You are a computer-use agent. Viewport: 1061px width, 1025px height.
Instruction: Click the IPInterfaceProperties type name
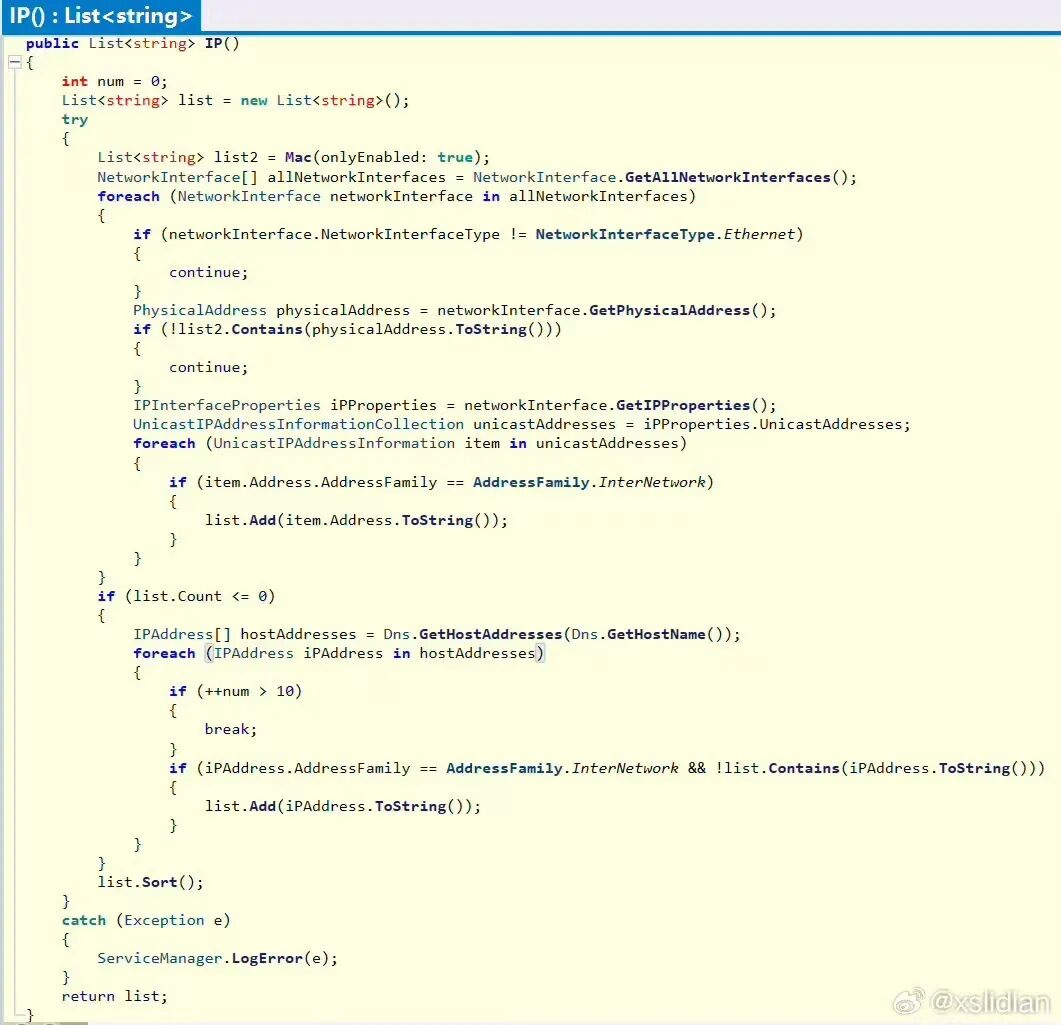(227, 405)
